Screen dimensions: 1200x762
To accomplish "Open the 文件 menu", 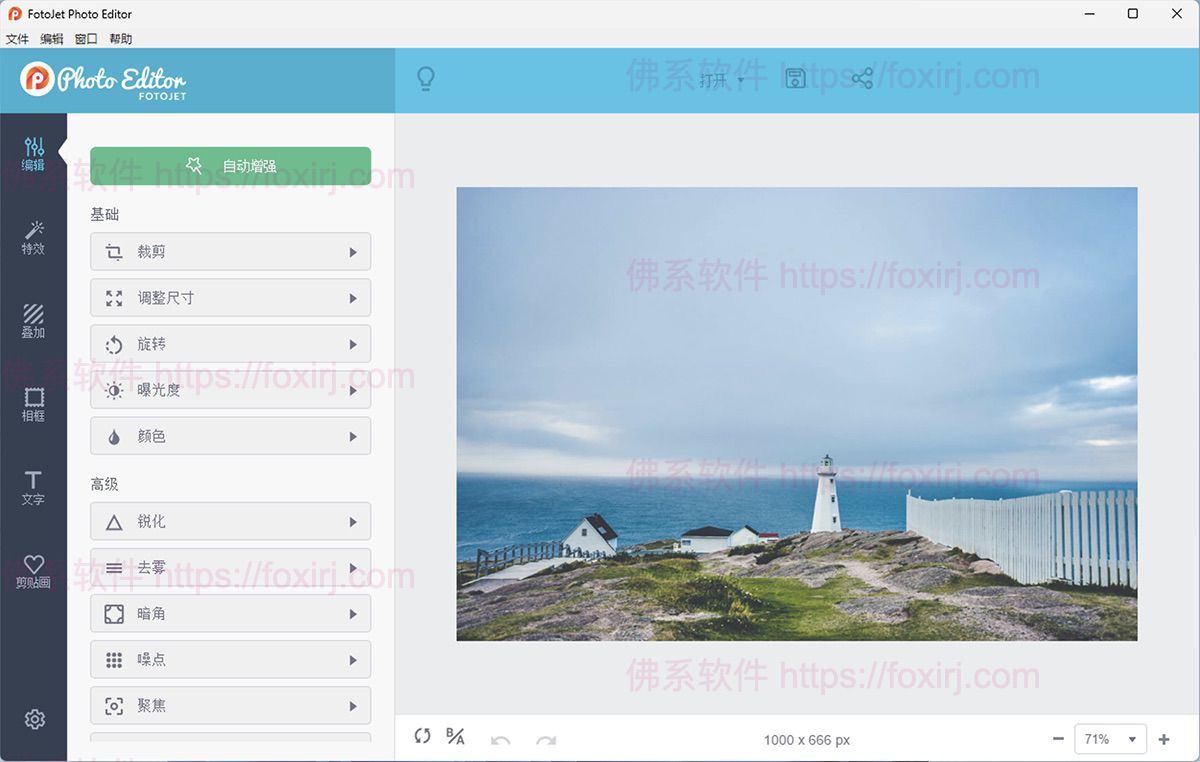I will [x=17, y=38].
